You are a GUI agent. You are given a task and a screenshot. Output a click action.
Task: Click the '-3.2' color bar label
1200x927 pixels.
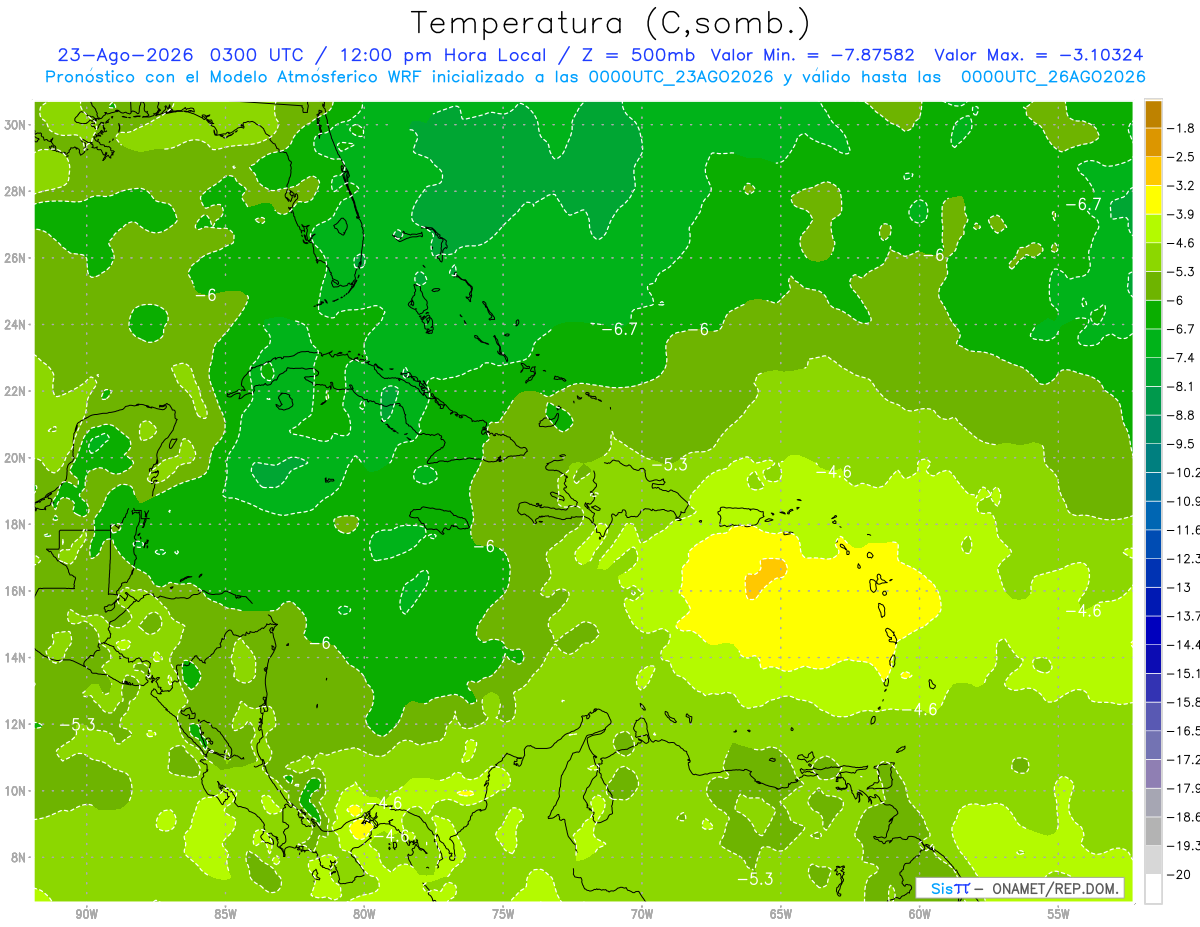1182,186
